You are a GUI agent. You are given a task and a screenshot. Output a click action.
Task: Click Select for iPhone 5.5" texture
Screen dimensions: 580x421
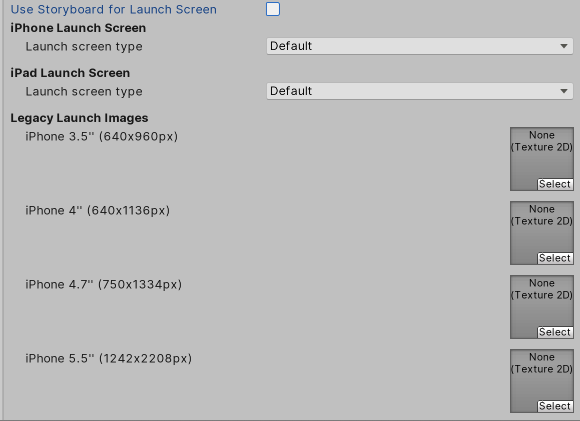click(x=554, y=406)
